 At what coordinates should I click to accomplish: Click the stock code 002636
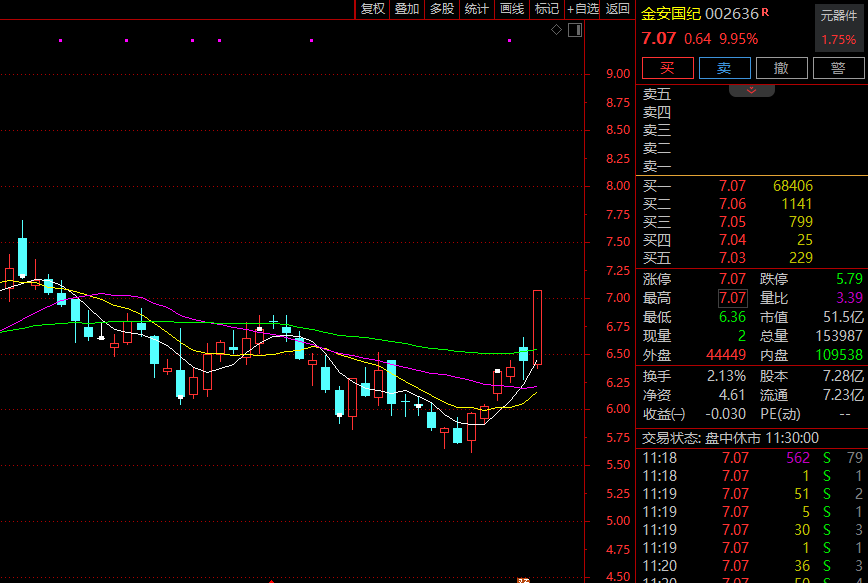tap(731, 14)
